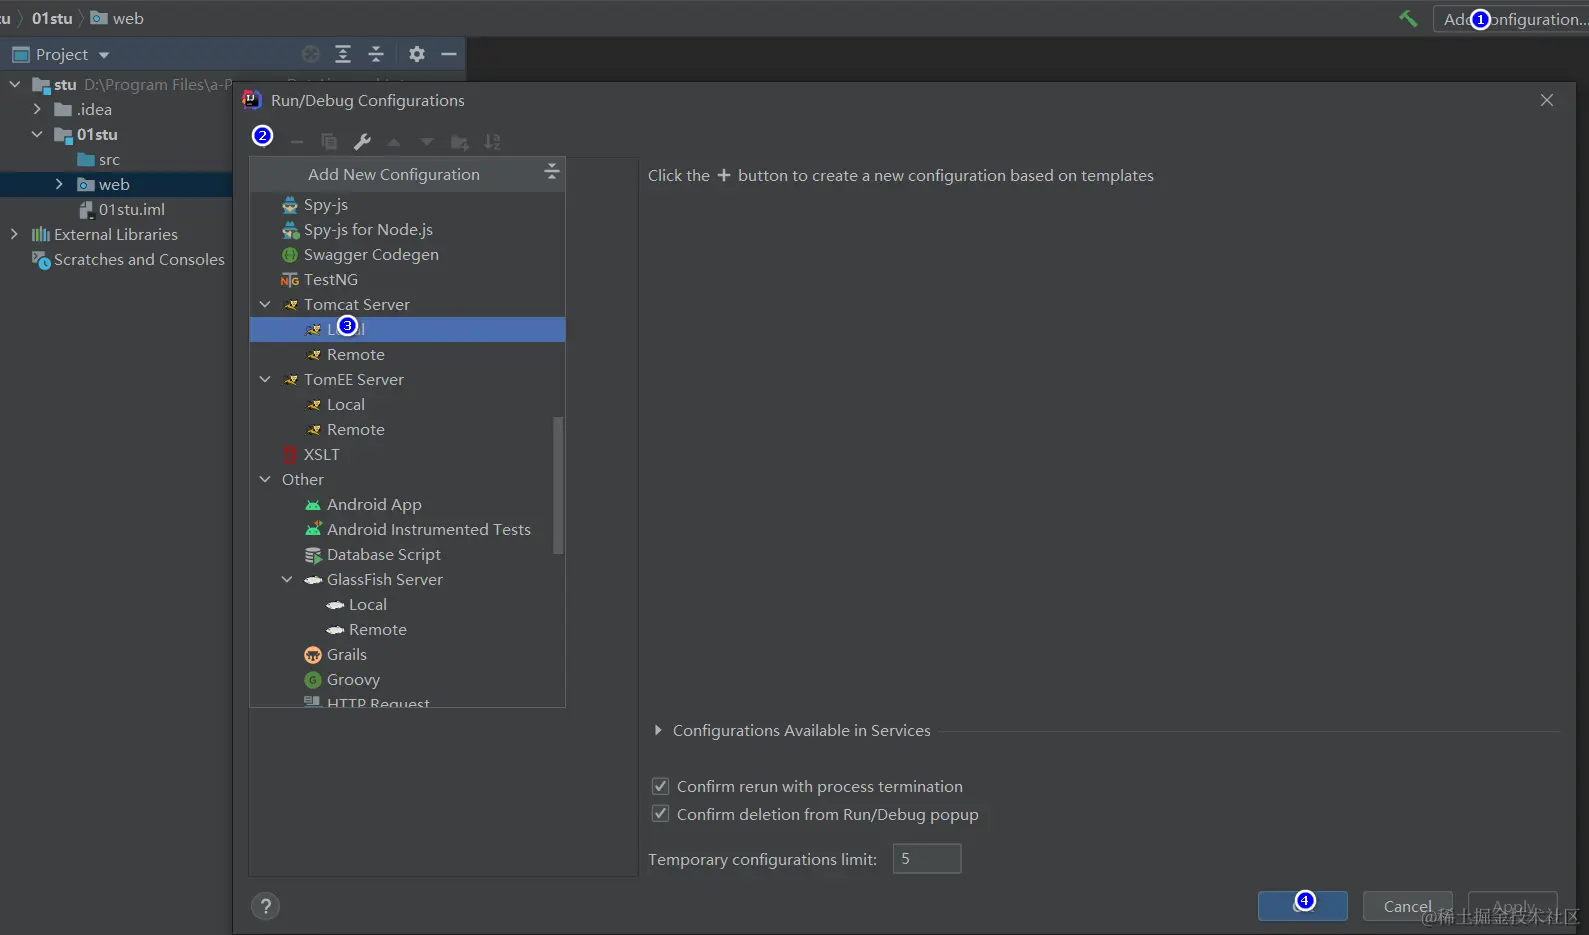Expand the .idea folder

37,109
